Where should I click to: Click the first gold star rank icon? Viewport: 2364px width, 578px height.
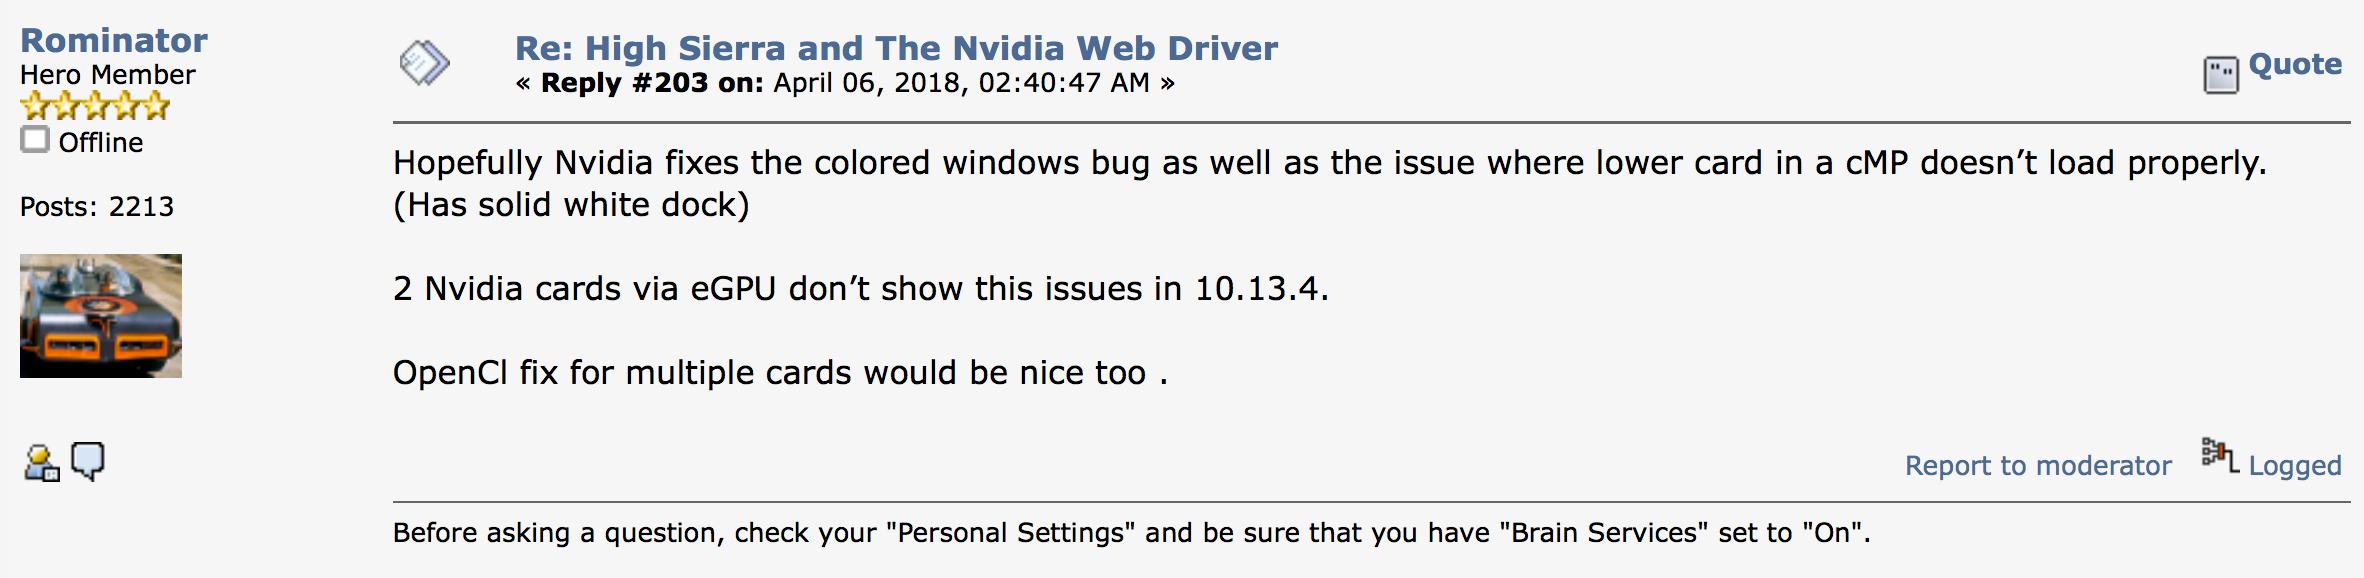[x=35, y=106]
